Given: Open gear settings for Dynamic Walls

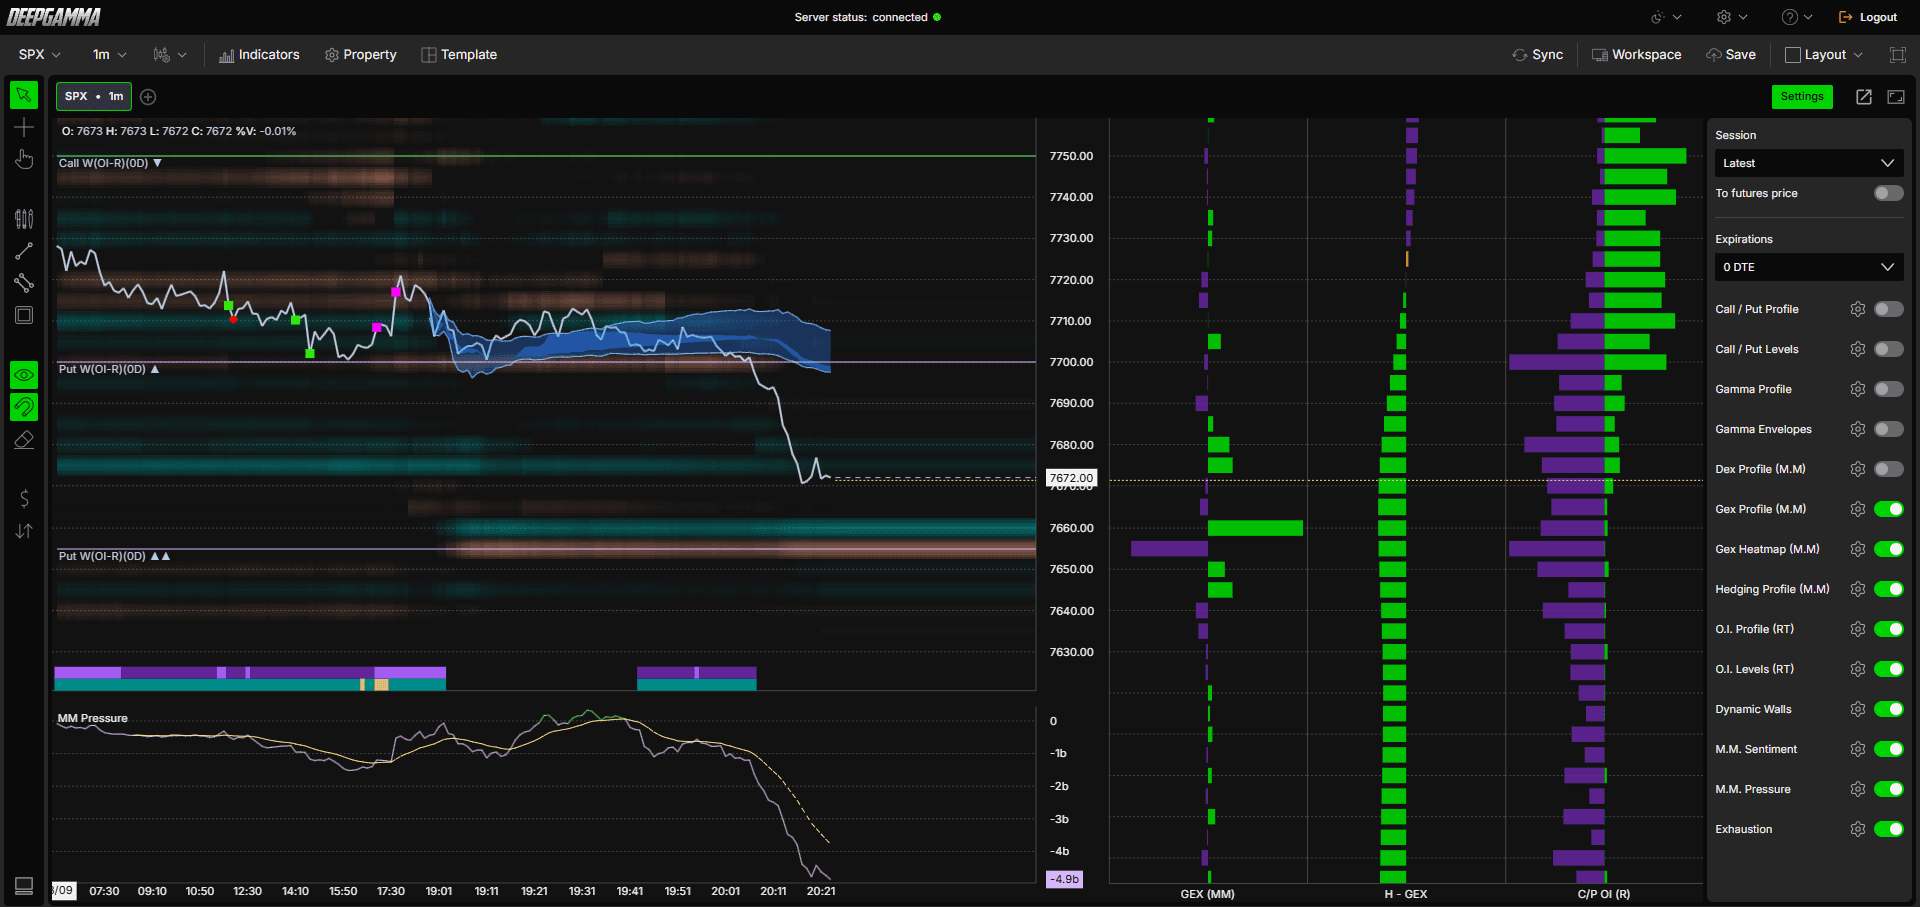Looking at the screenshot, I should (x=1858, y=709).
